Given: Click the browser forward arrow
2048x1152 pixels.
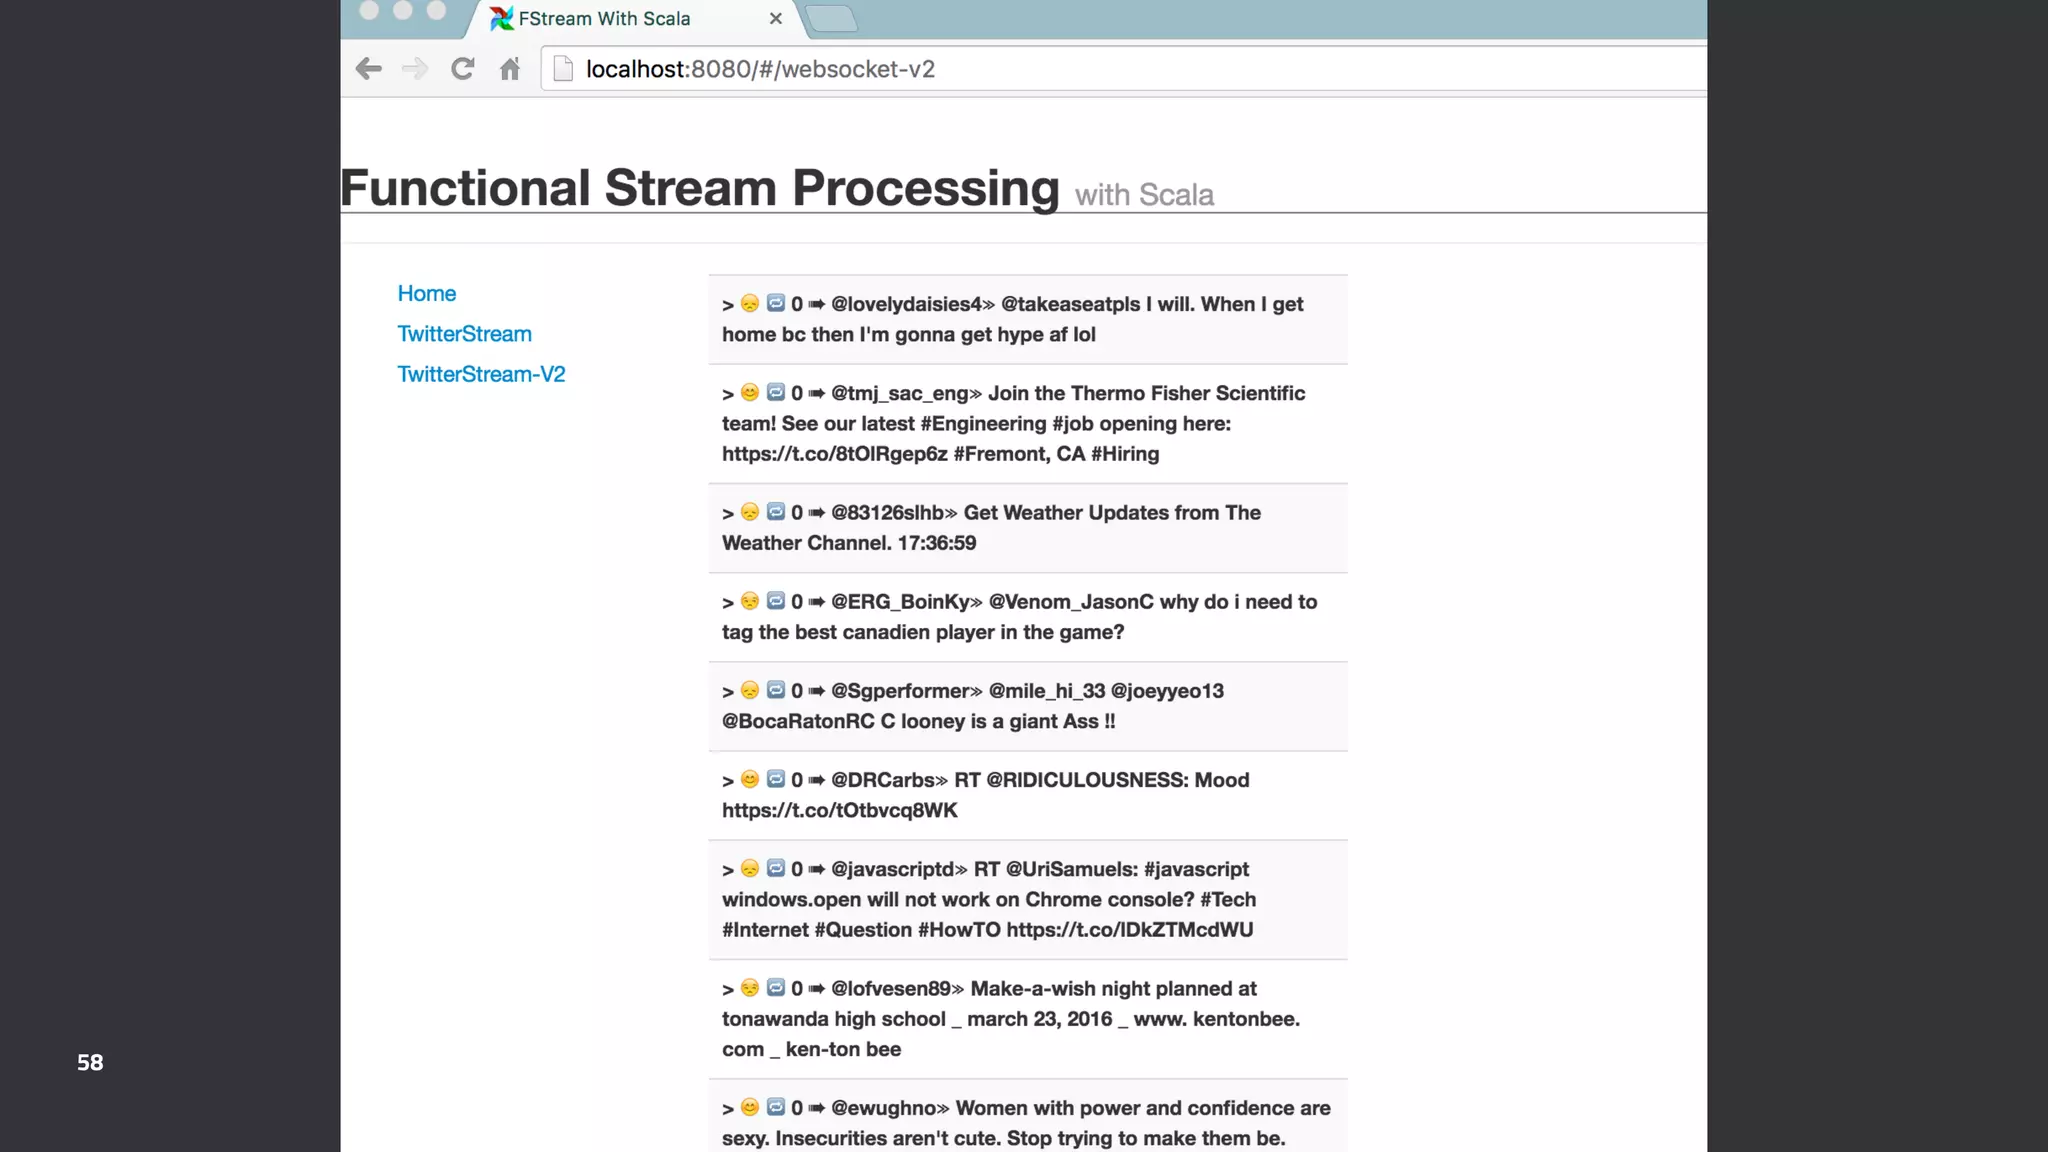Looking at the screenshot, I should coord(414,69).
